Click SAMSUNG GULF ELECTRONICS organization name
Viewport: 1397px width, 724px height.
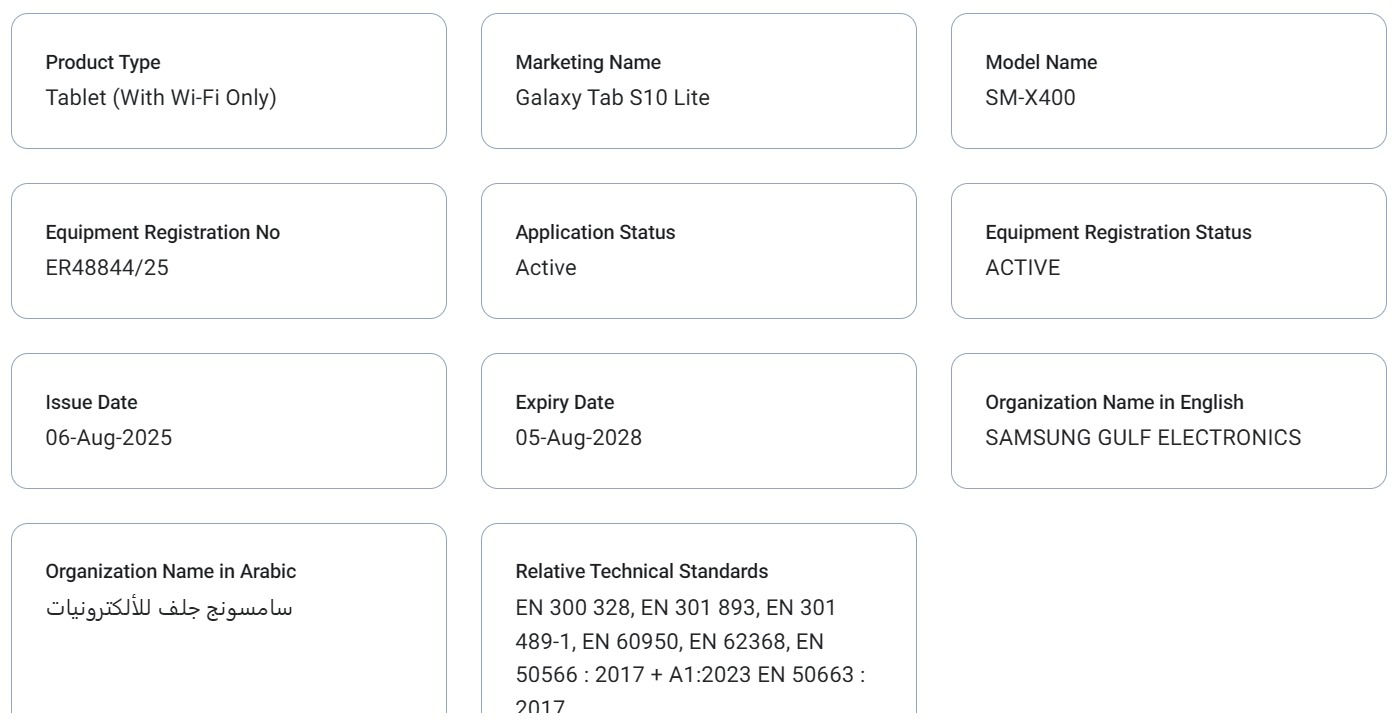tap(1143, 438)
